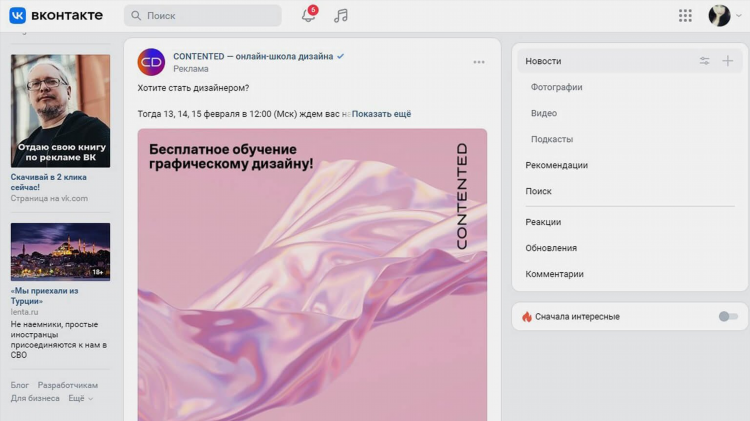Focus the Поиск search field
Viewport: 750px width, 421px height.
click(203, 16)
